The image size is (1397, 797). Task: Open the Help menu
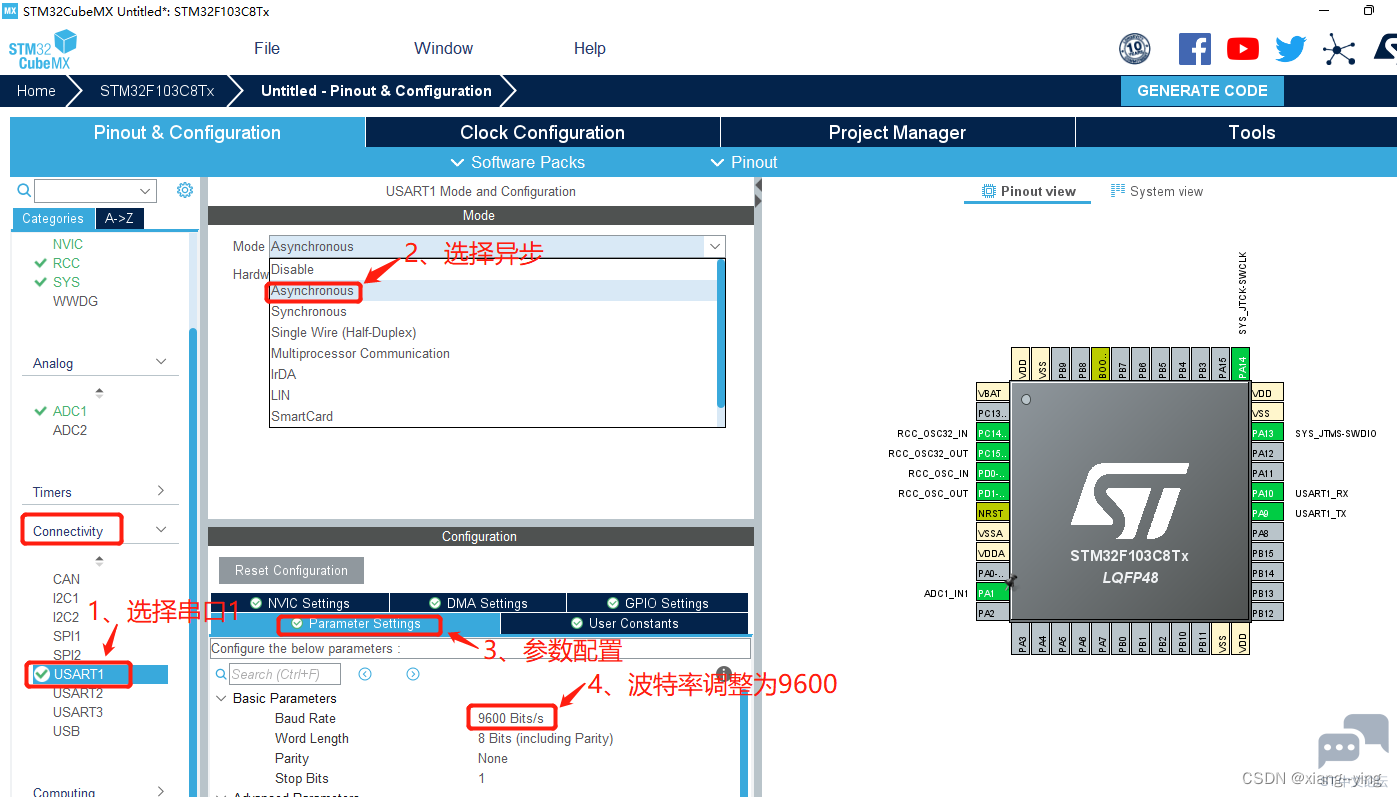(x=589, y=48)
